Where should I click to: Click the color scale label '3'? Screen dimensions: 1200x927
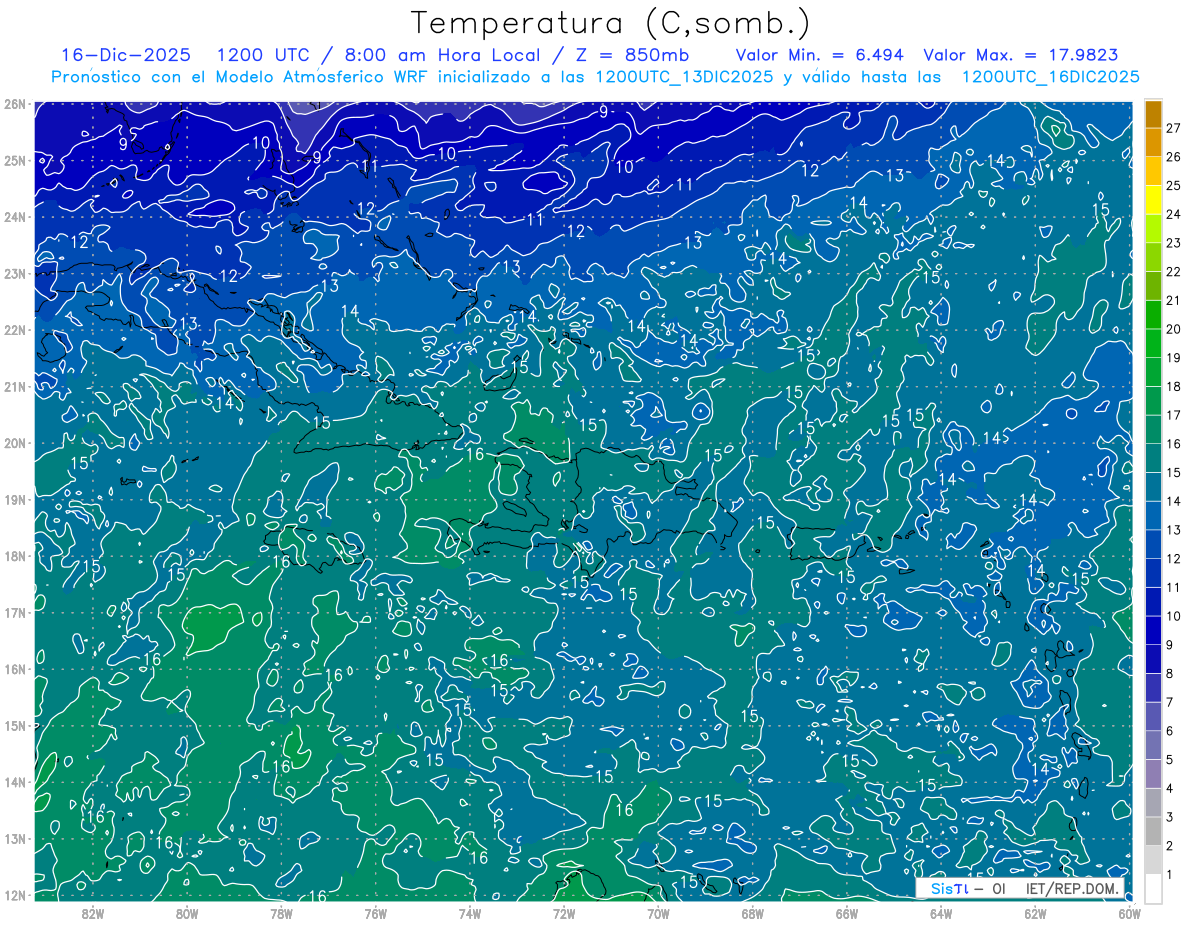(1170, 818)
